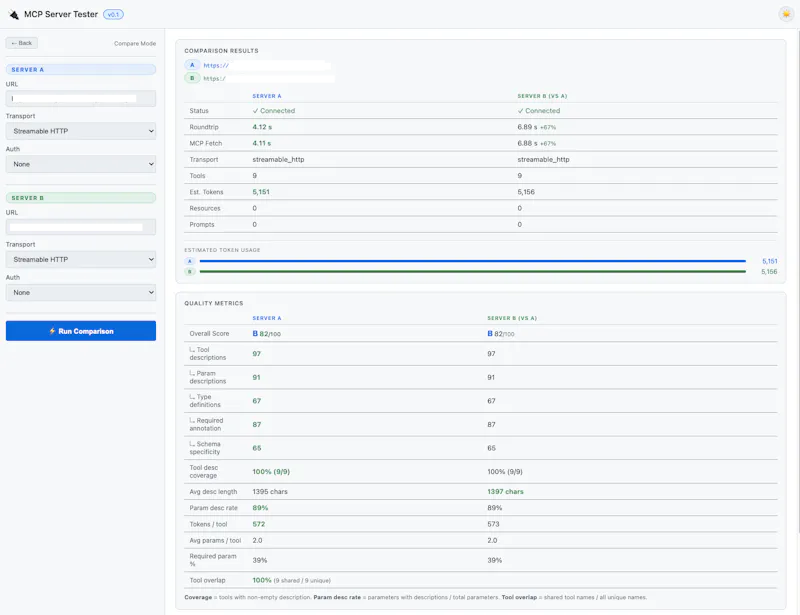The image size is (800, 615).
Task: Click the Param descriptions row label
Action: [207, 377]
